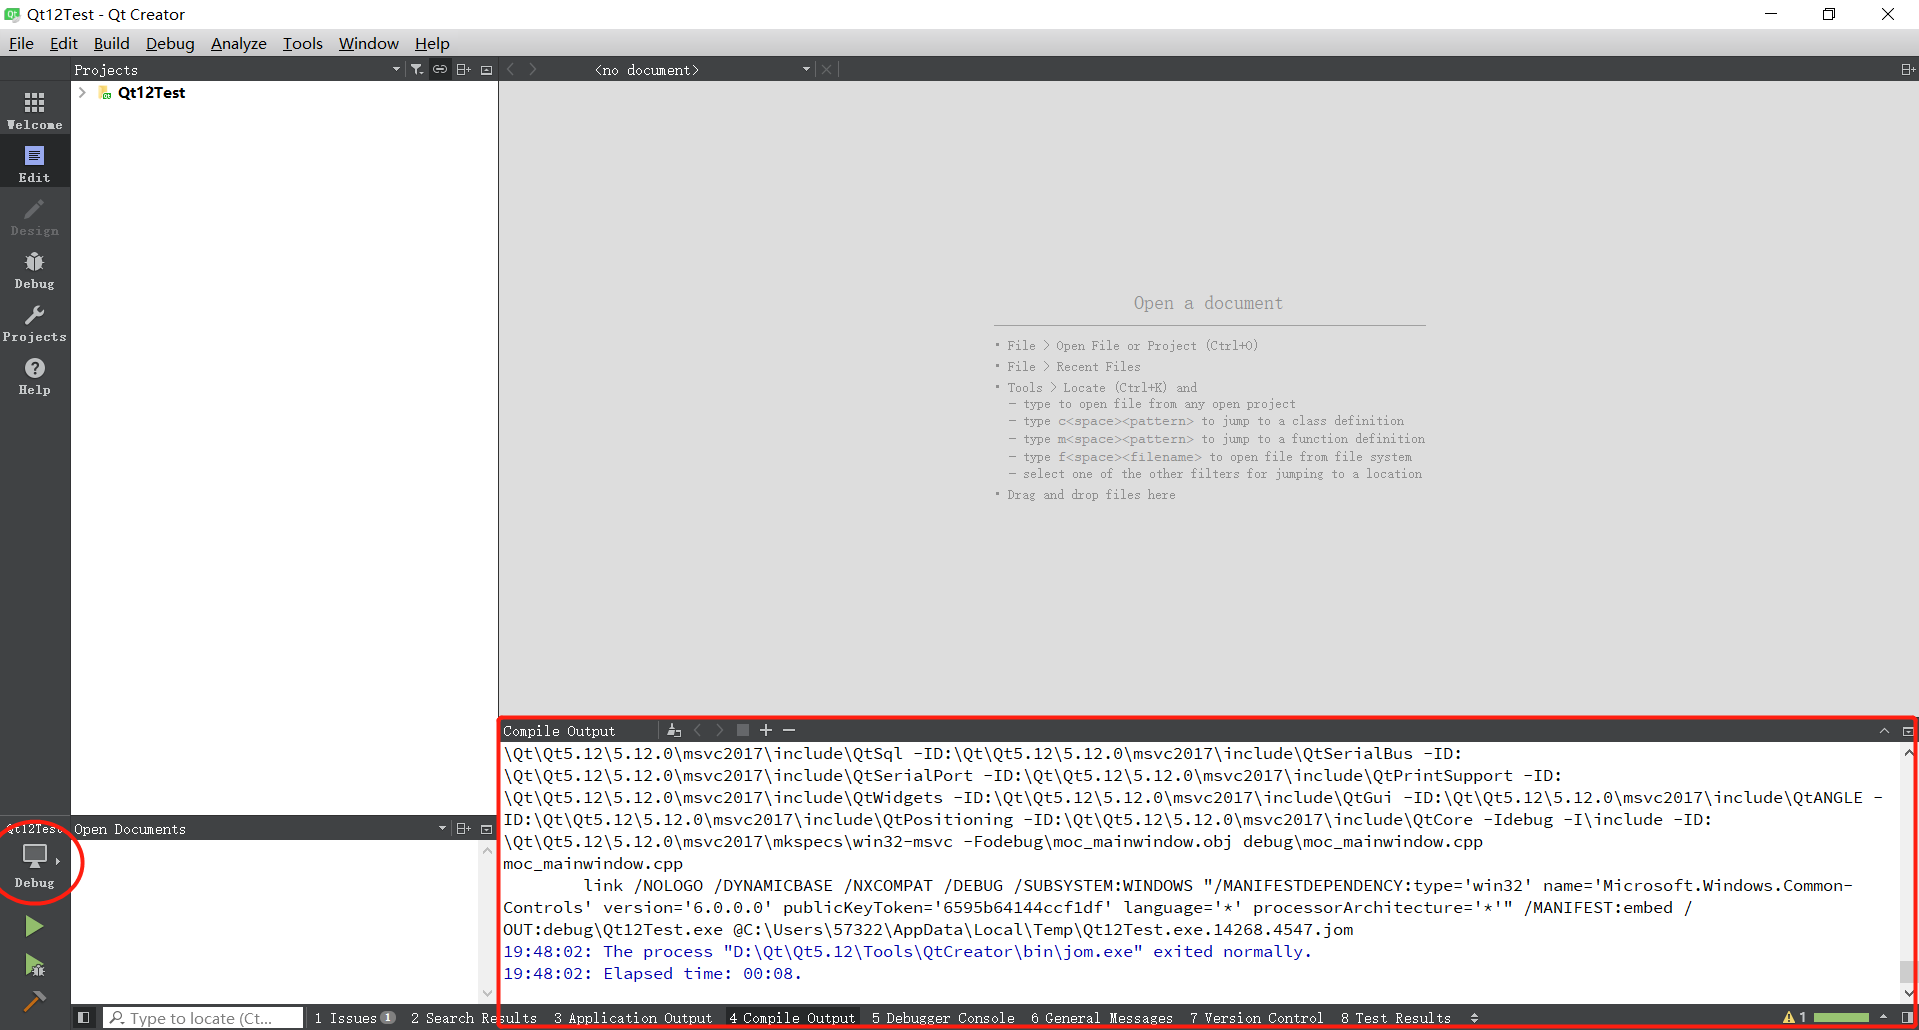Image resolution: width=1919 pixels, height=1030 pixels.
Task: Toggle synchronize with editor link icon
Action: point(440,69)
